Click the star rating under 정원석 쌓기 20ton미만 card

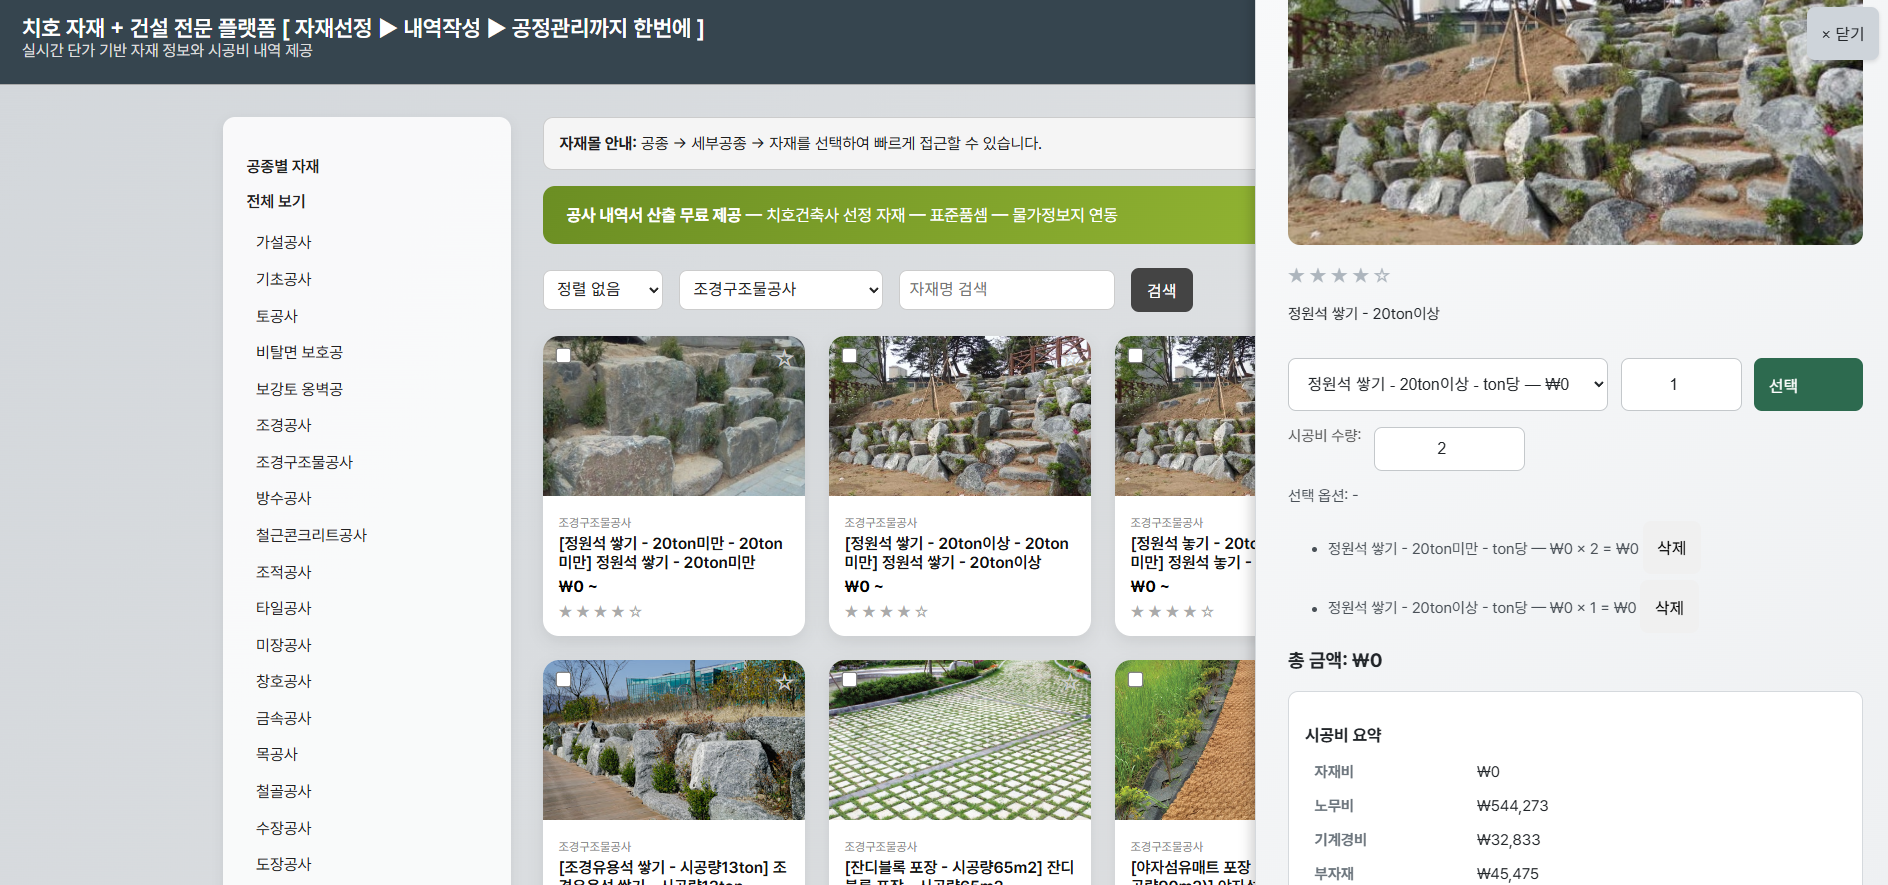[x=600, y=612]
